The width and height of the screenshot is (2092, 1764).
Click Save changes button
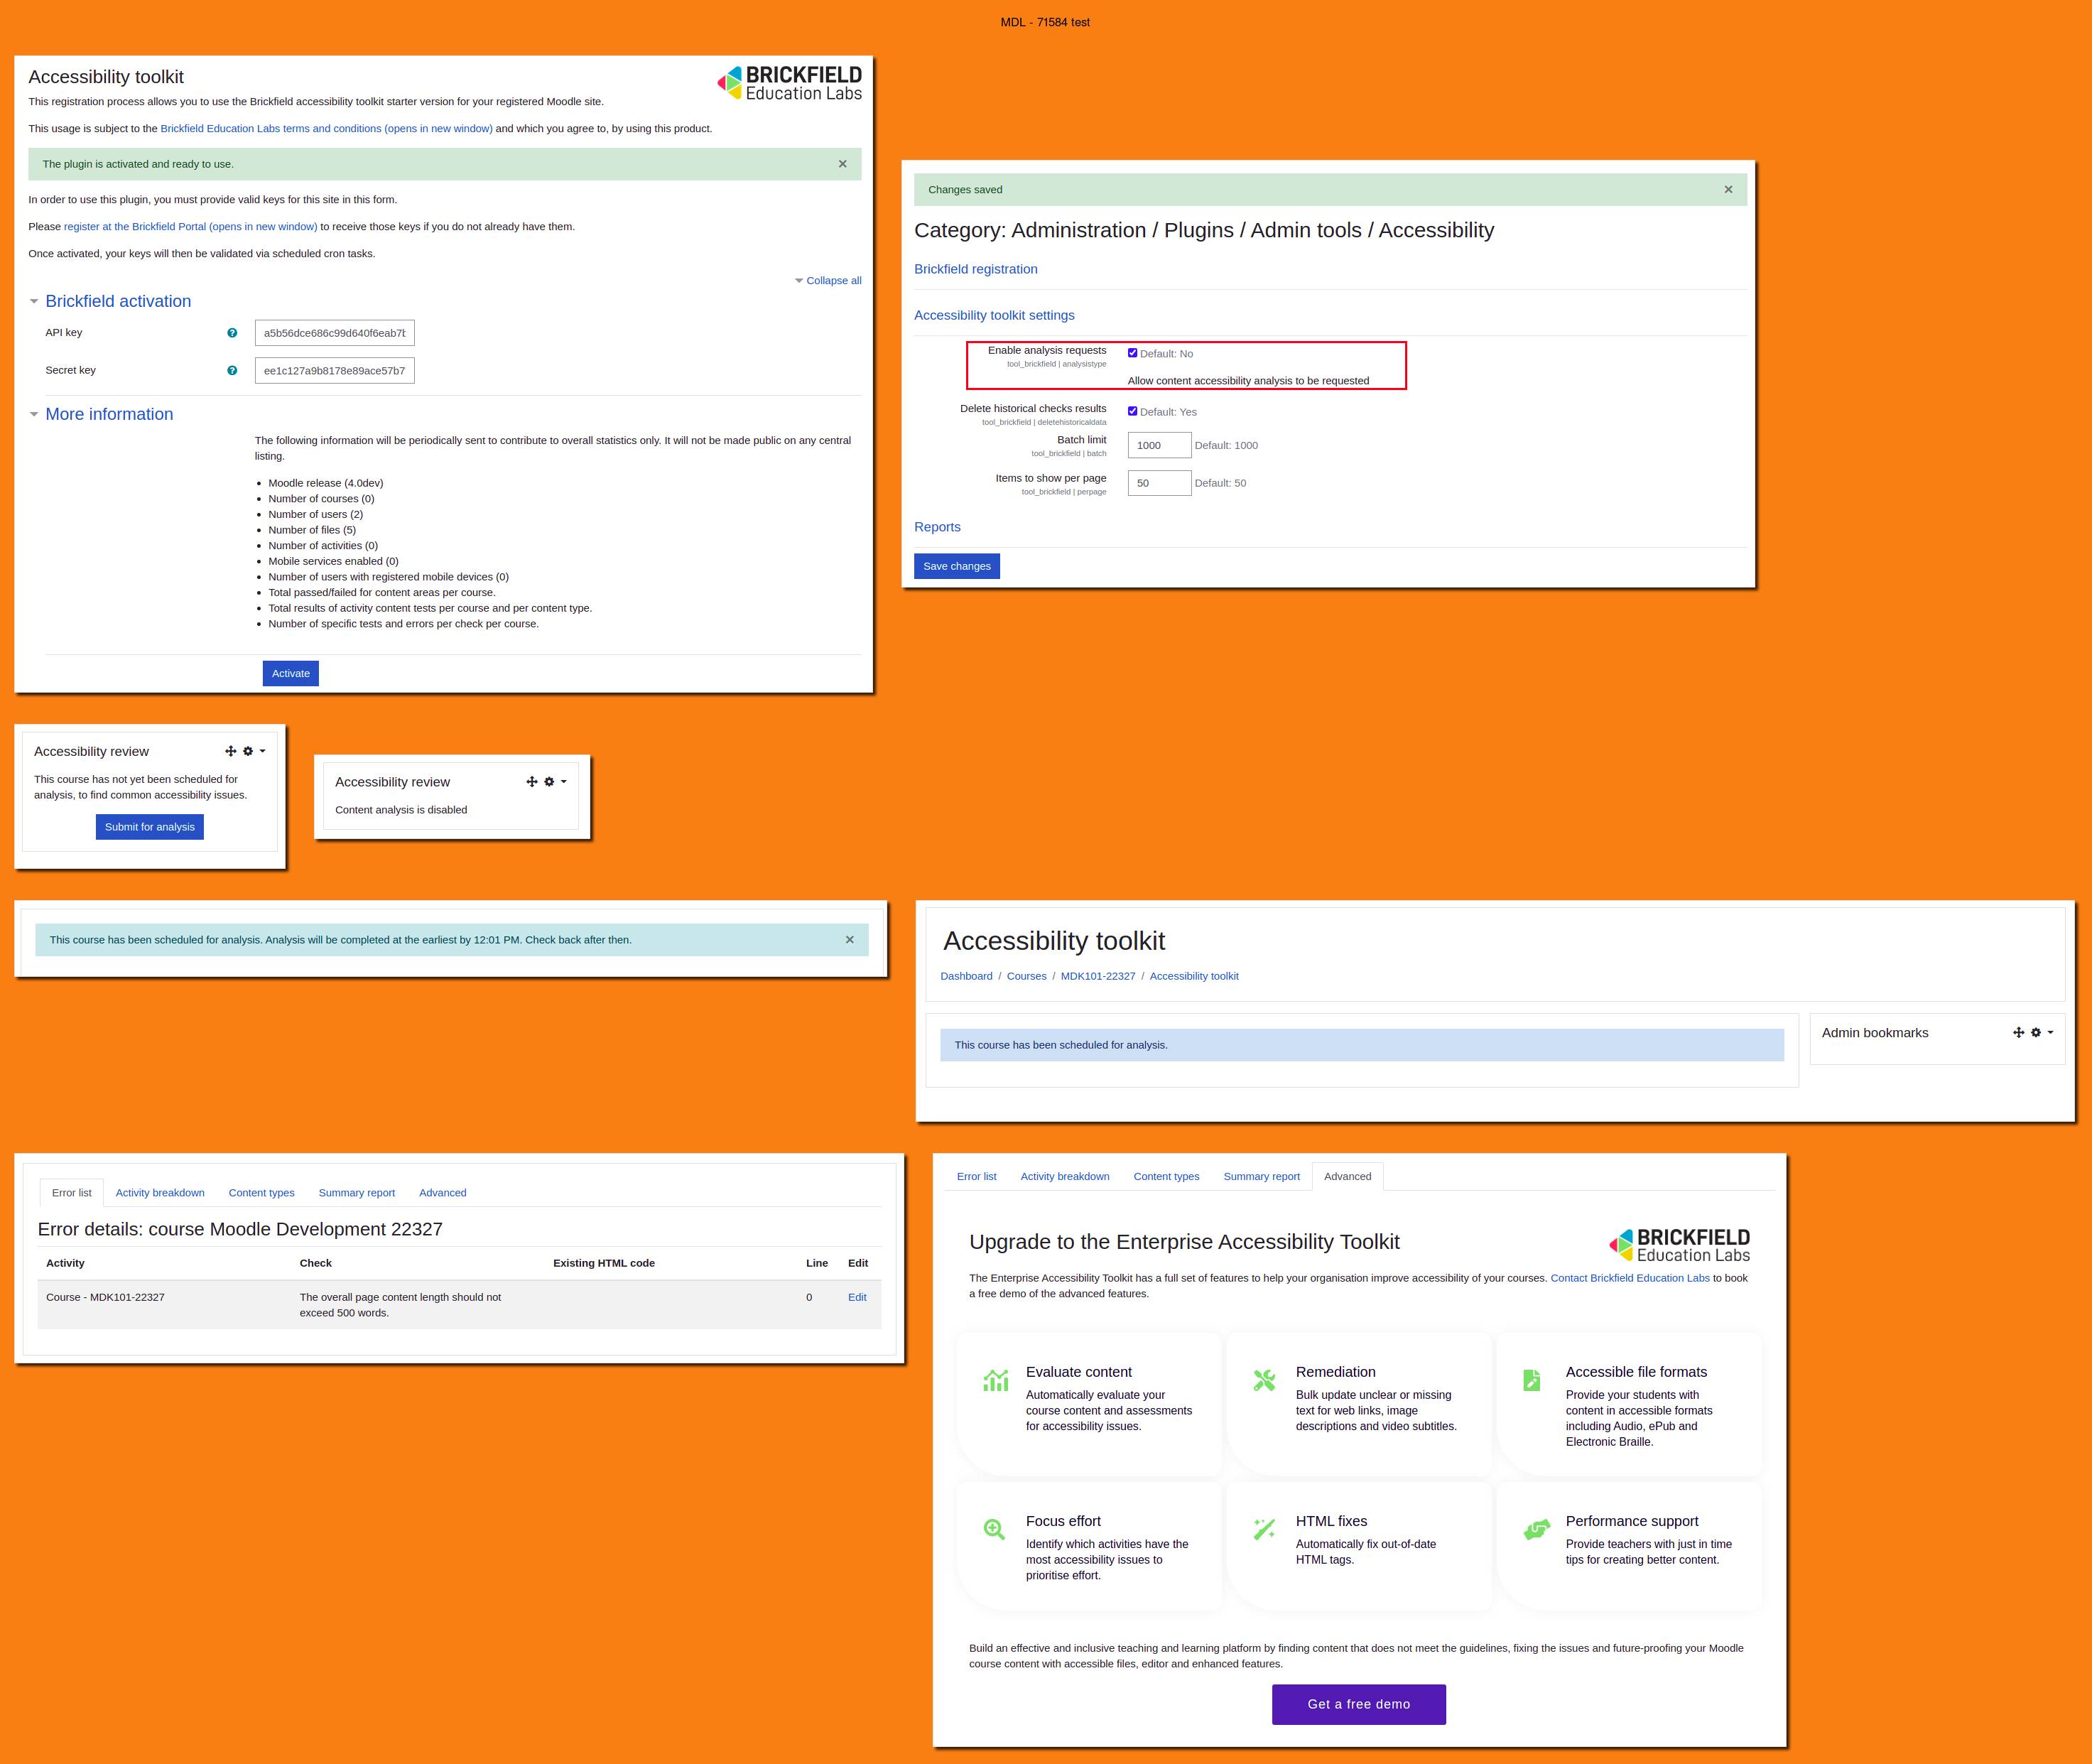click(957, 566)
